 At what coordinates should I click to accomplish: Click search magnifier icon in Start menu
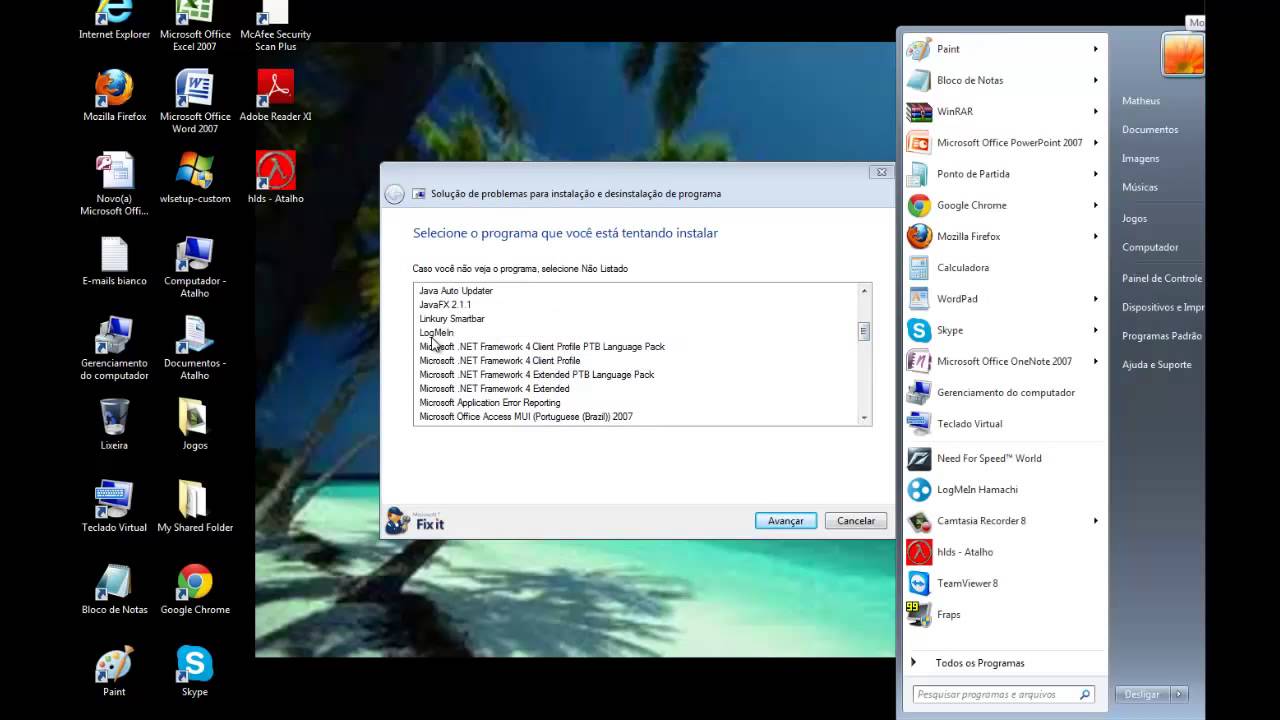(1084, 694)
